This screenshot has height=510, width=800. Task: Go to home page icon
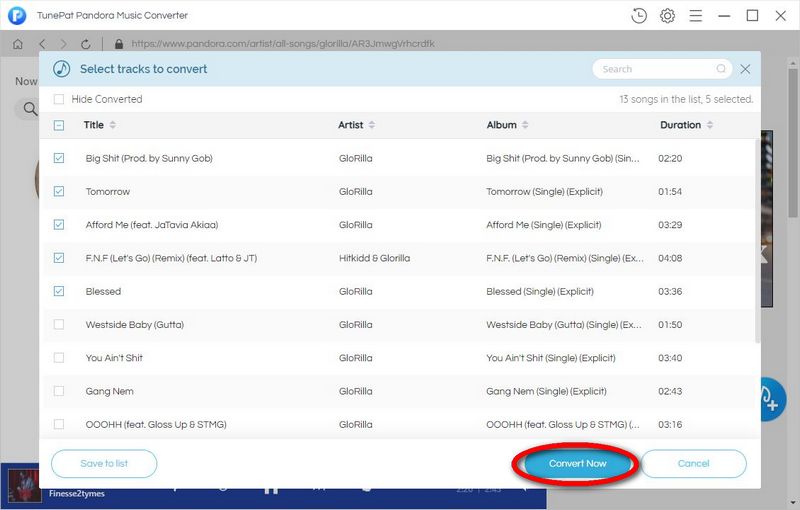[18, 44]
